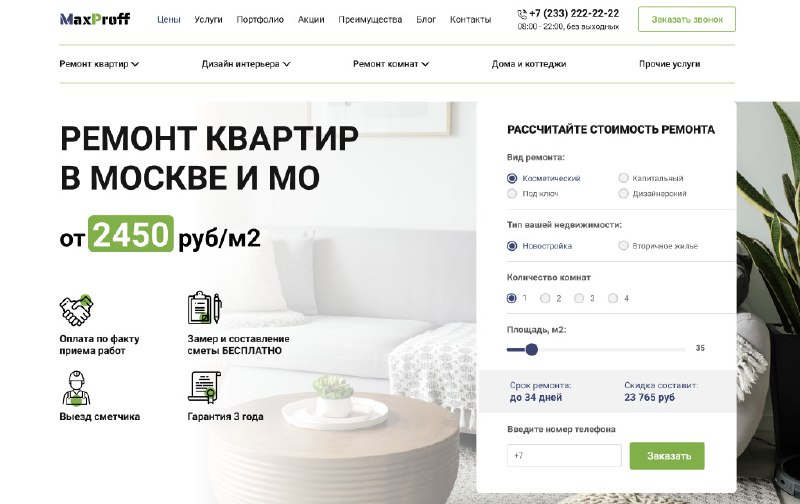This screenshot has height=504, width=800.
Task: Open the Портфолио menu item
Action: (x=260, y=19)
